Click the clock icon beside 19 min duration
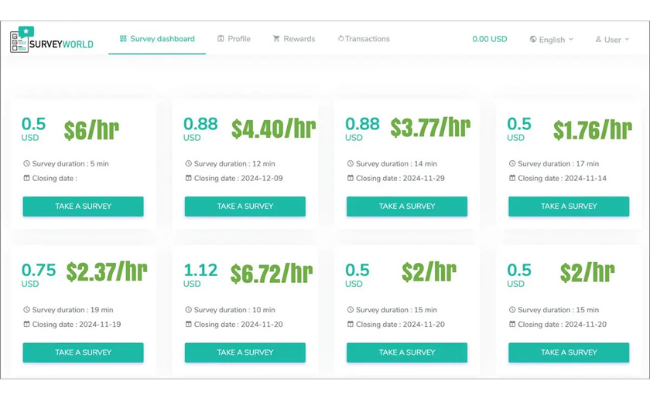 point(27,310)
